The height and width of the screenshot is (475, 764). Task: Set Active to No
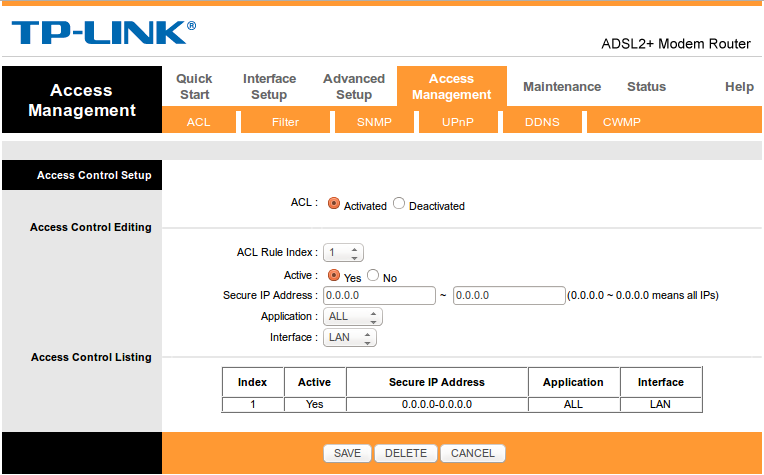pos(373,275)
